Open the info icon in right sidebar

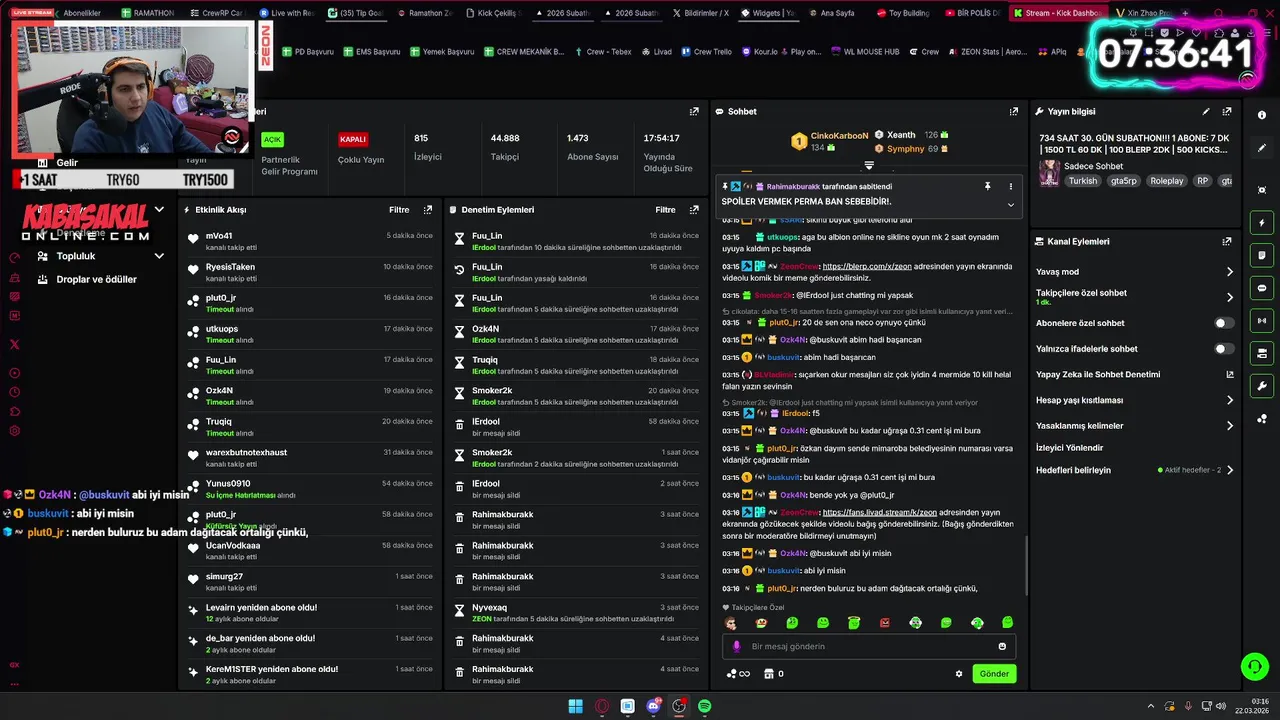point(1262,115)
